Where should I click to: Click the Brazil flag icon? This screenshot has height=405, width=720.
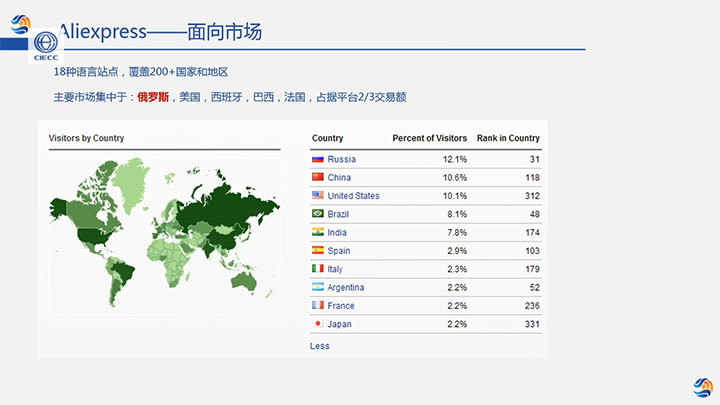pos(318,214)
